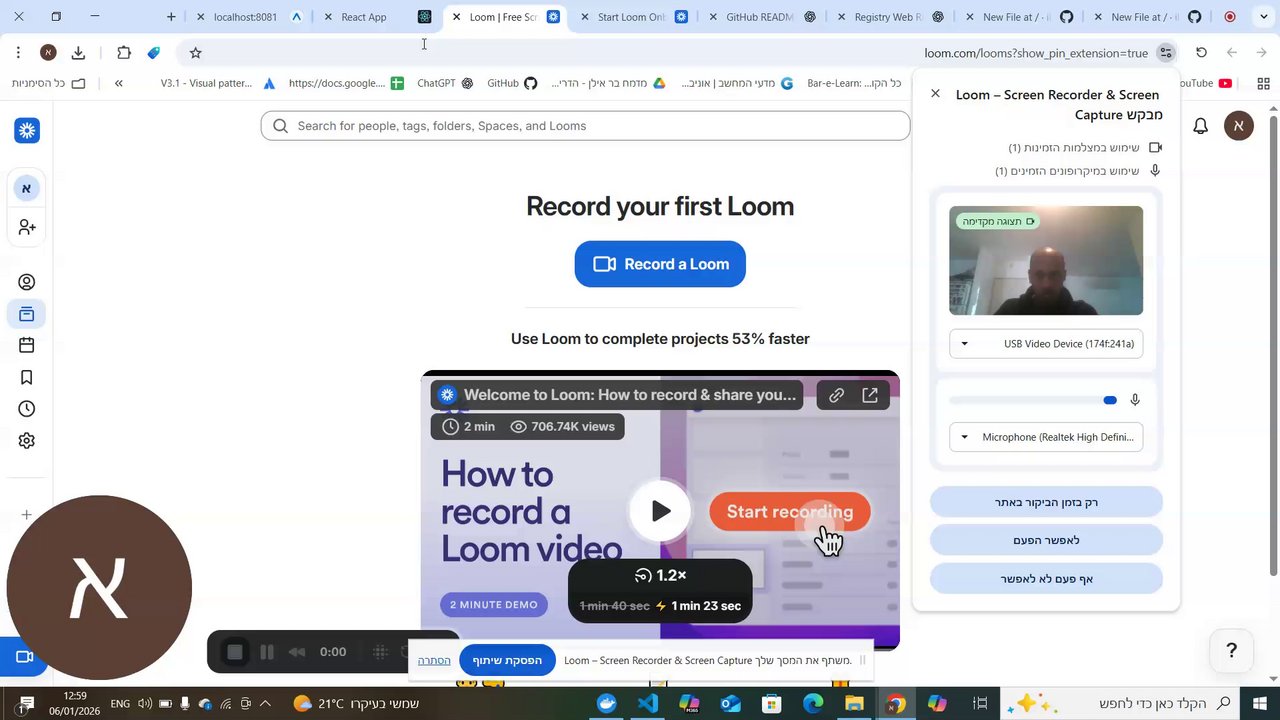
Task: Open the 'כל הסימניות' all bookmarks folder
Action: click(48, 83)
